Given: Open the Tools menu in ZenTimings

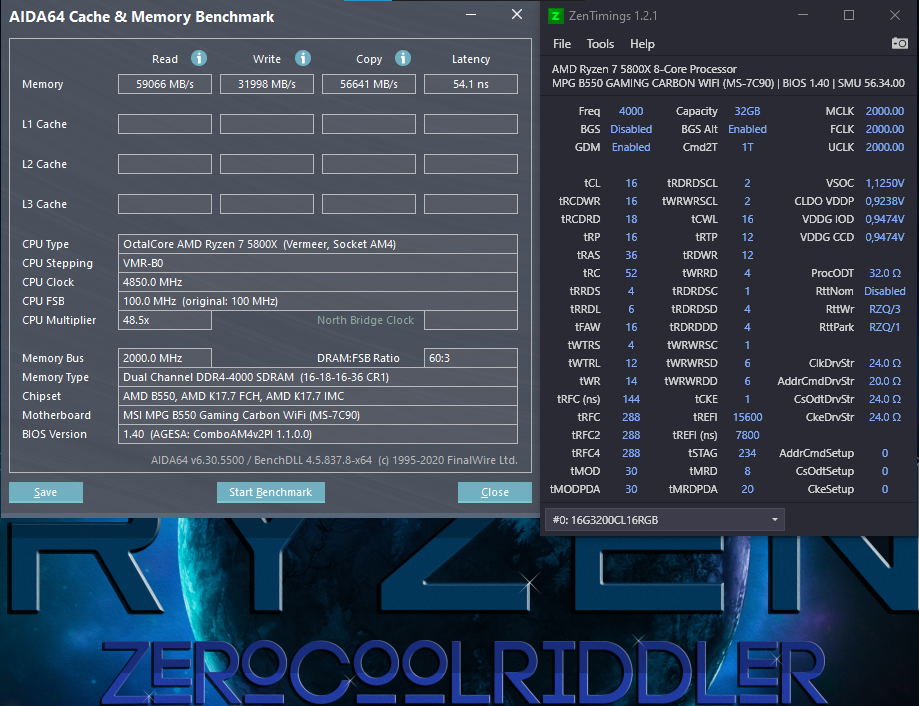Looking at the screenshot, I should [x=600, y=44].
